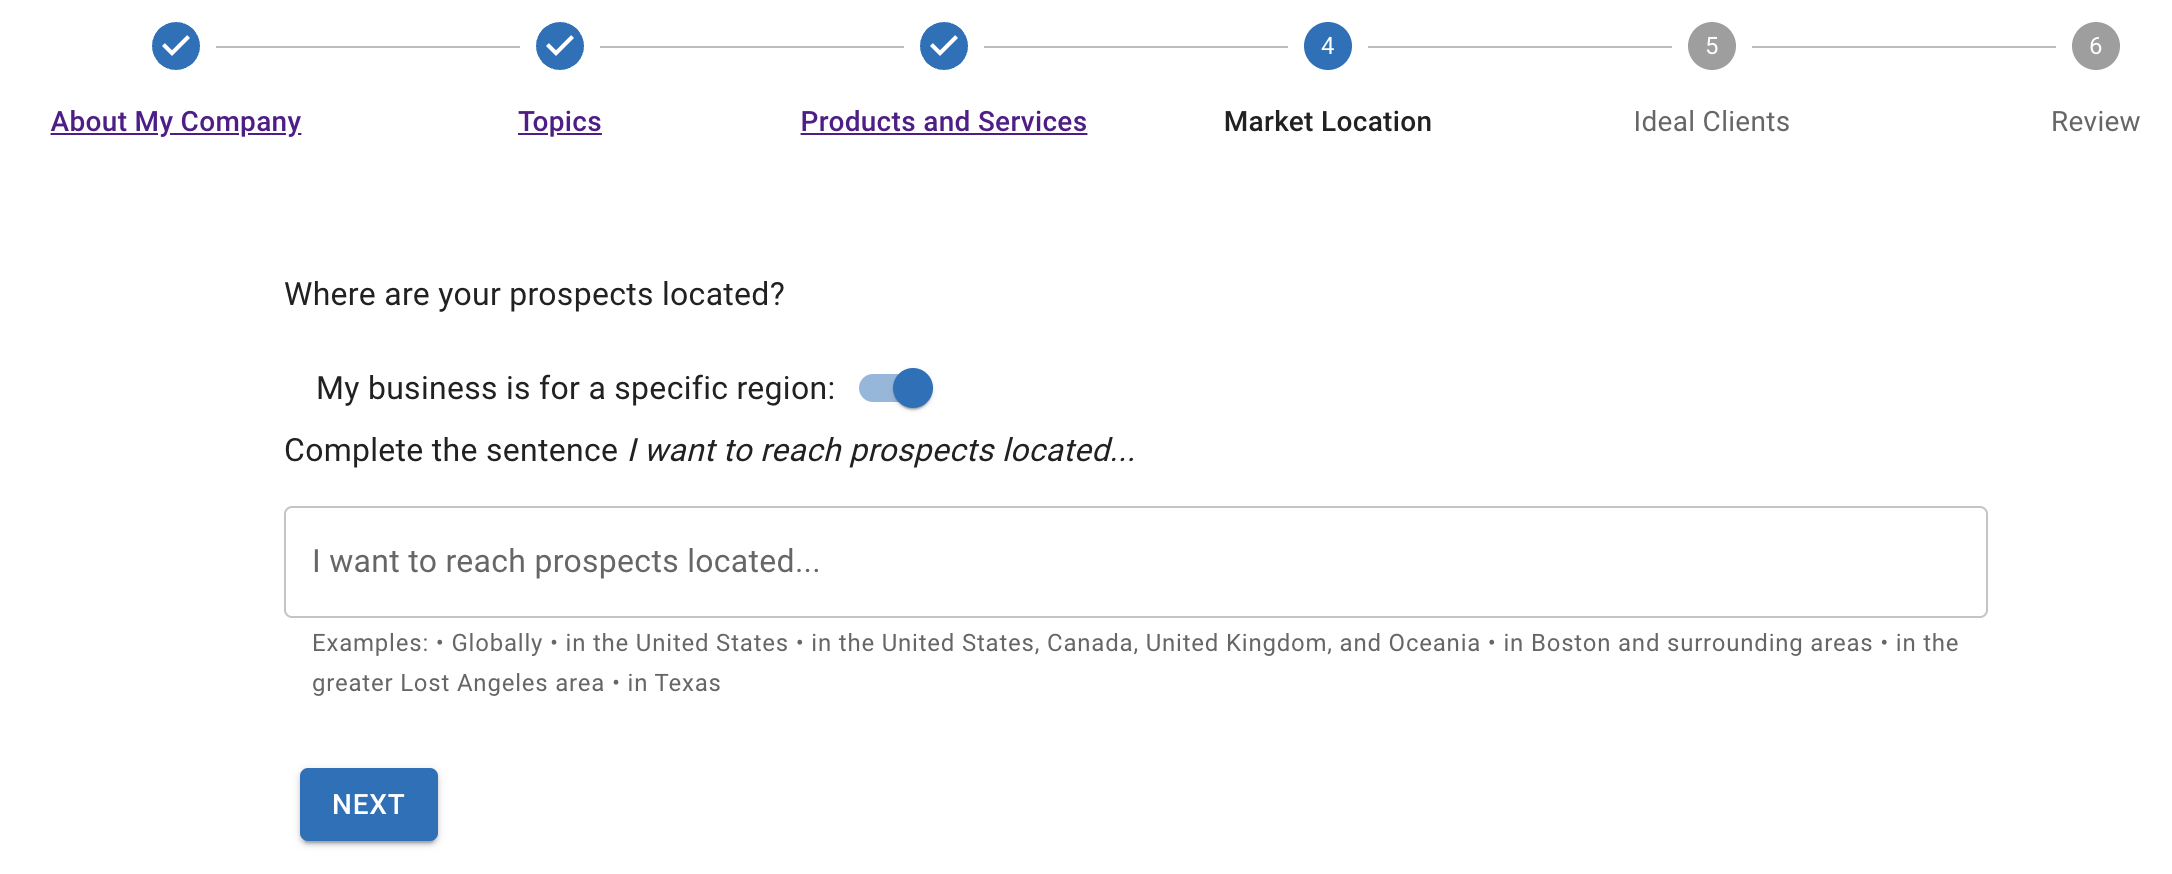This screenshot has height=874, width=2172.
Task: Click the 'Complete the sentence' instruction text
Action: pos(709,451)
